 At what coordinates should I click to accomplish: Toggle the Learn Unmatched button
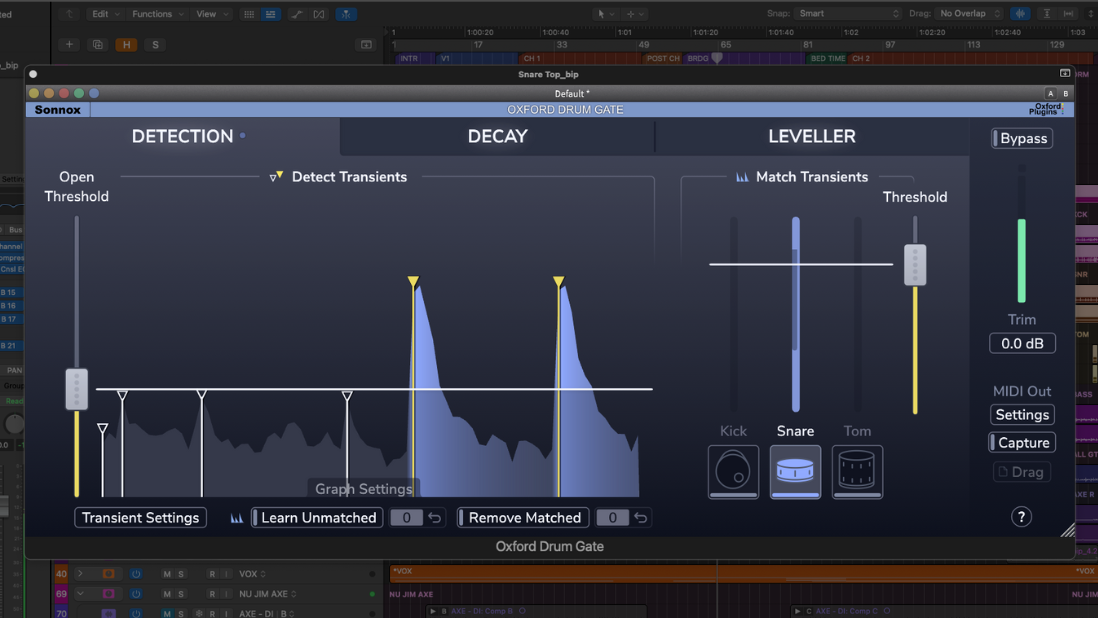317,518
